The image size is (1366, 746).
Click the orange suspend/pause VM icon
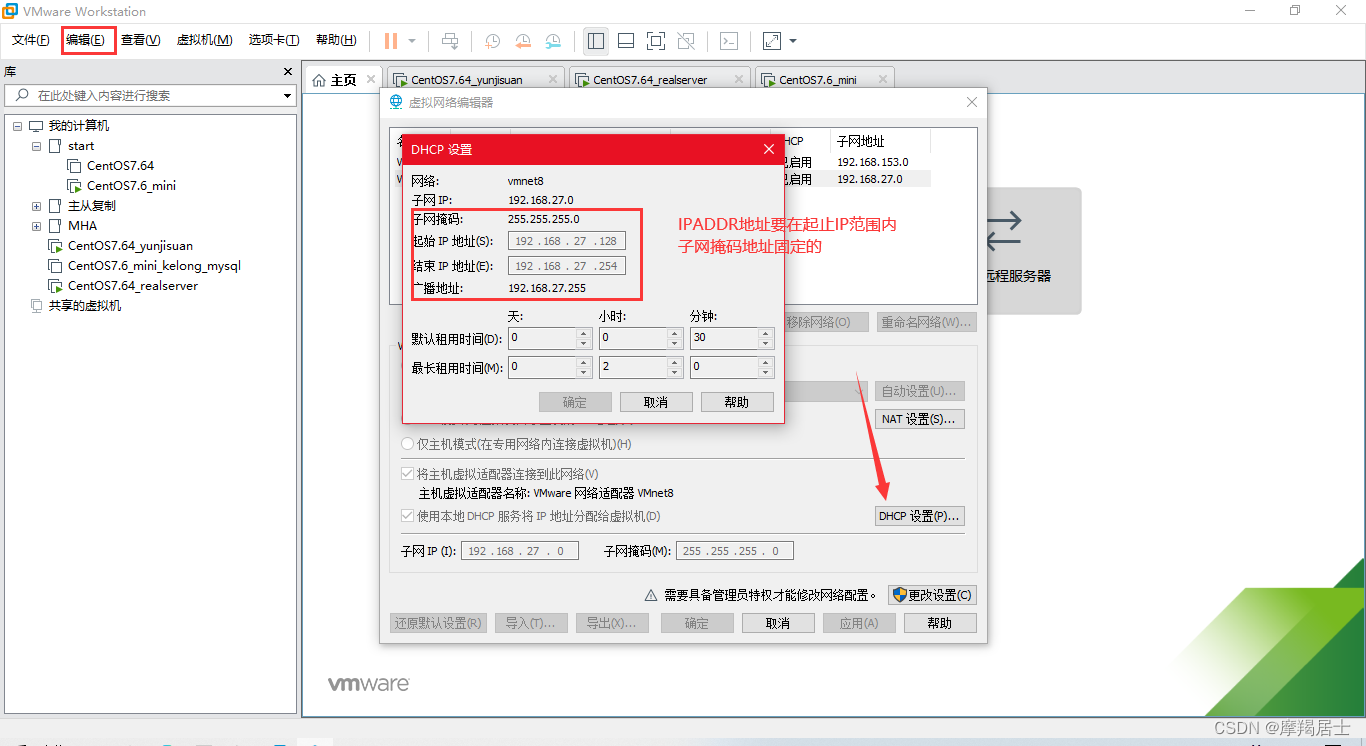point(391,41)
